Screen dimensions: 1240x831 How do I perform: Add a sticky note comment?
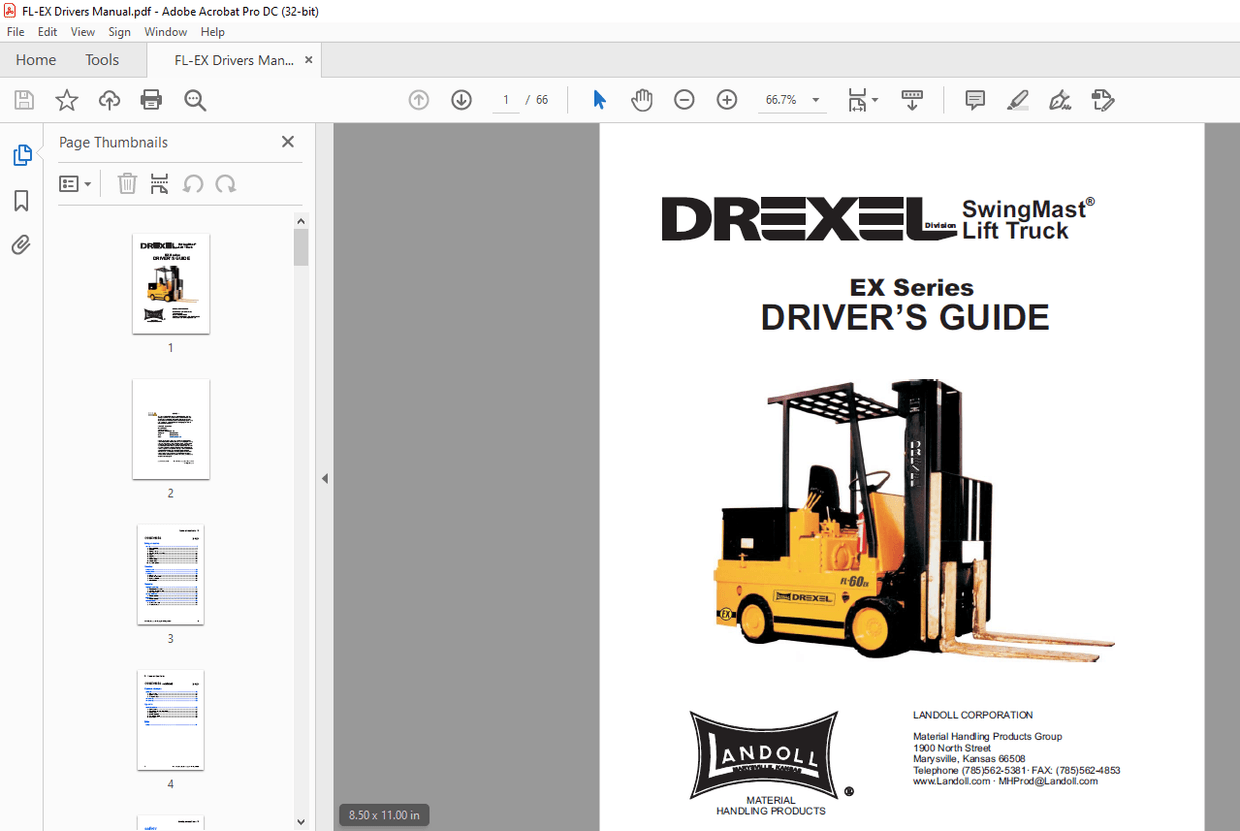pyautogui.click(x=974, y=100)
